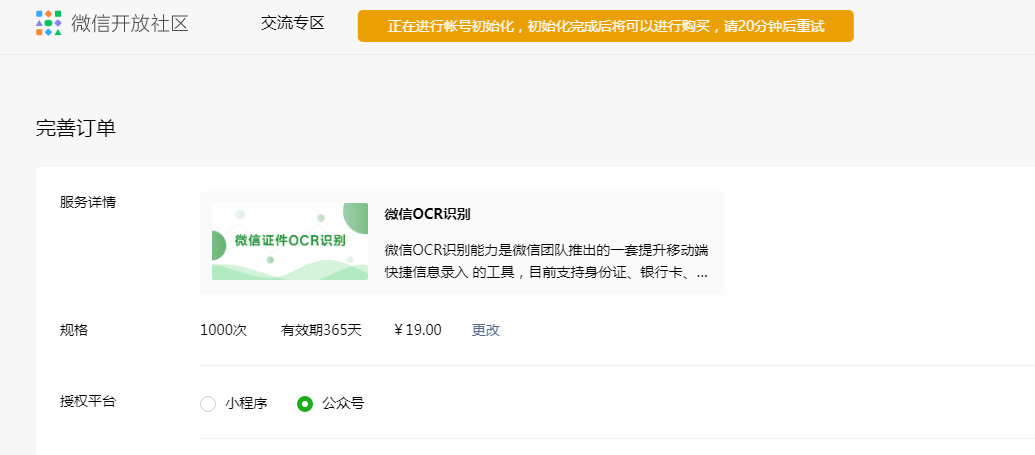Select the 公众号 radio button
Screen dimensions: 1035x455
[x=304, y=403]
